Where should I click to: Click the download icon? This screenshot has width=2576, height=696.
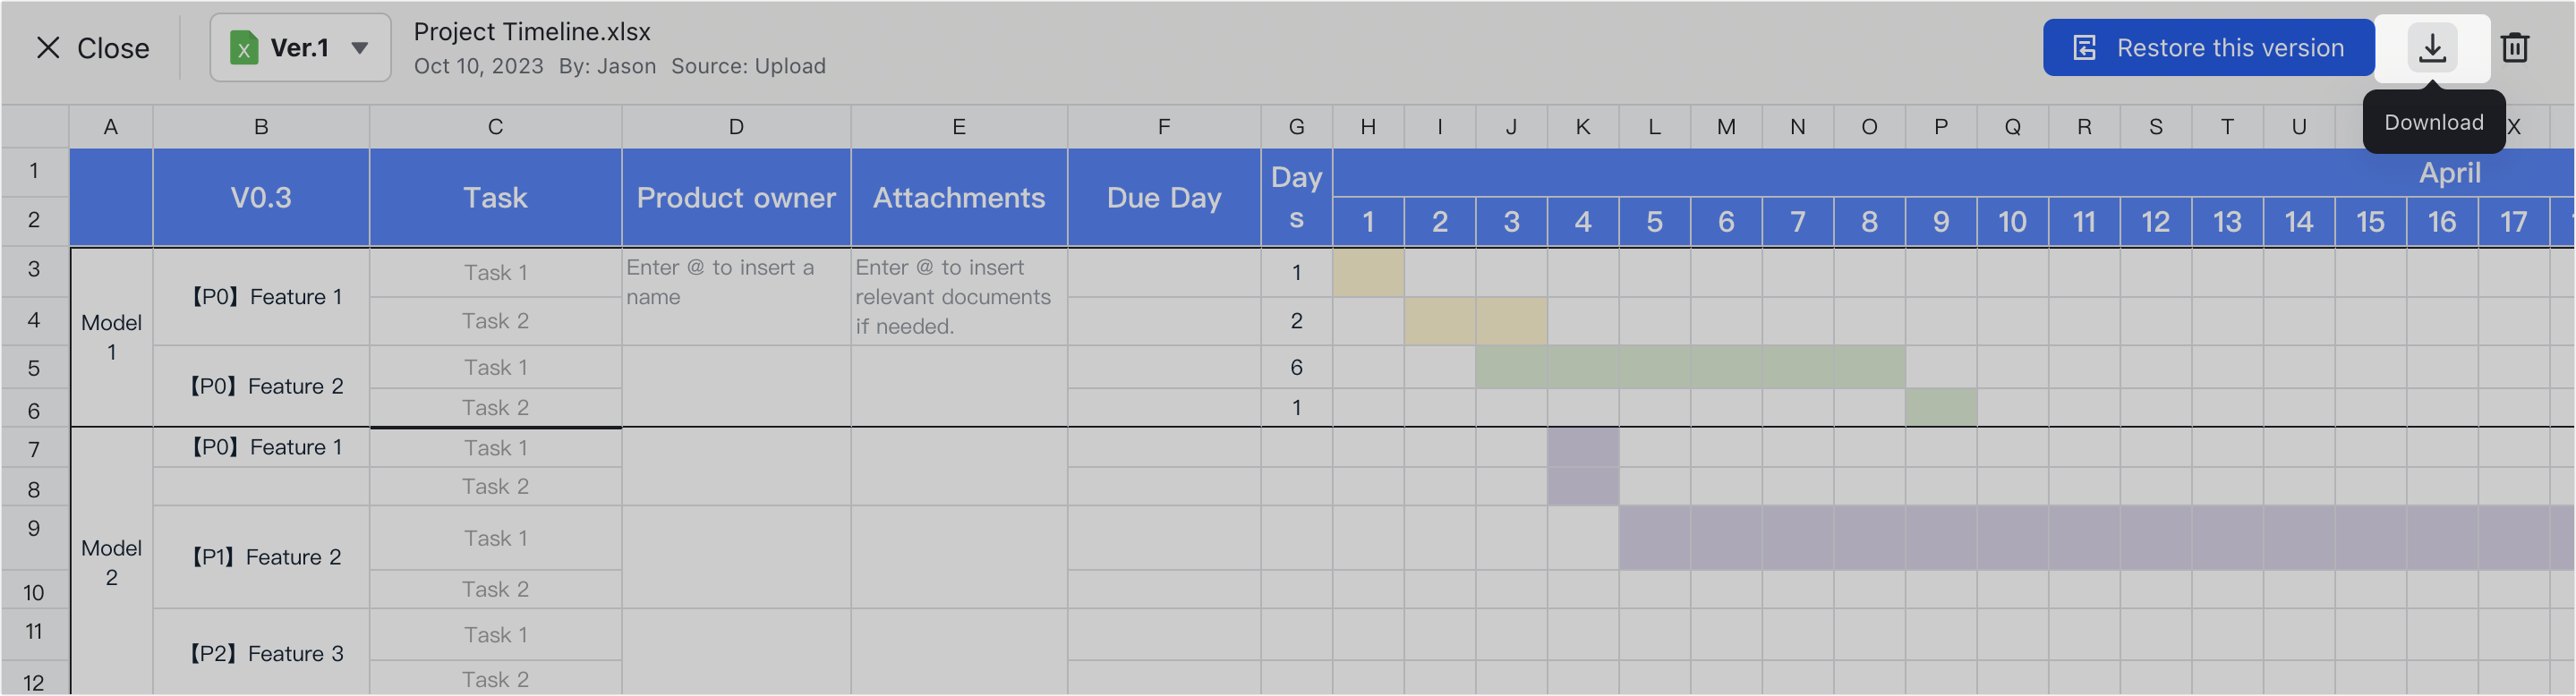[2432, 48]
